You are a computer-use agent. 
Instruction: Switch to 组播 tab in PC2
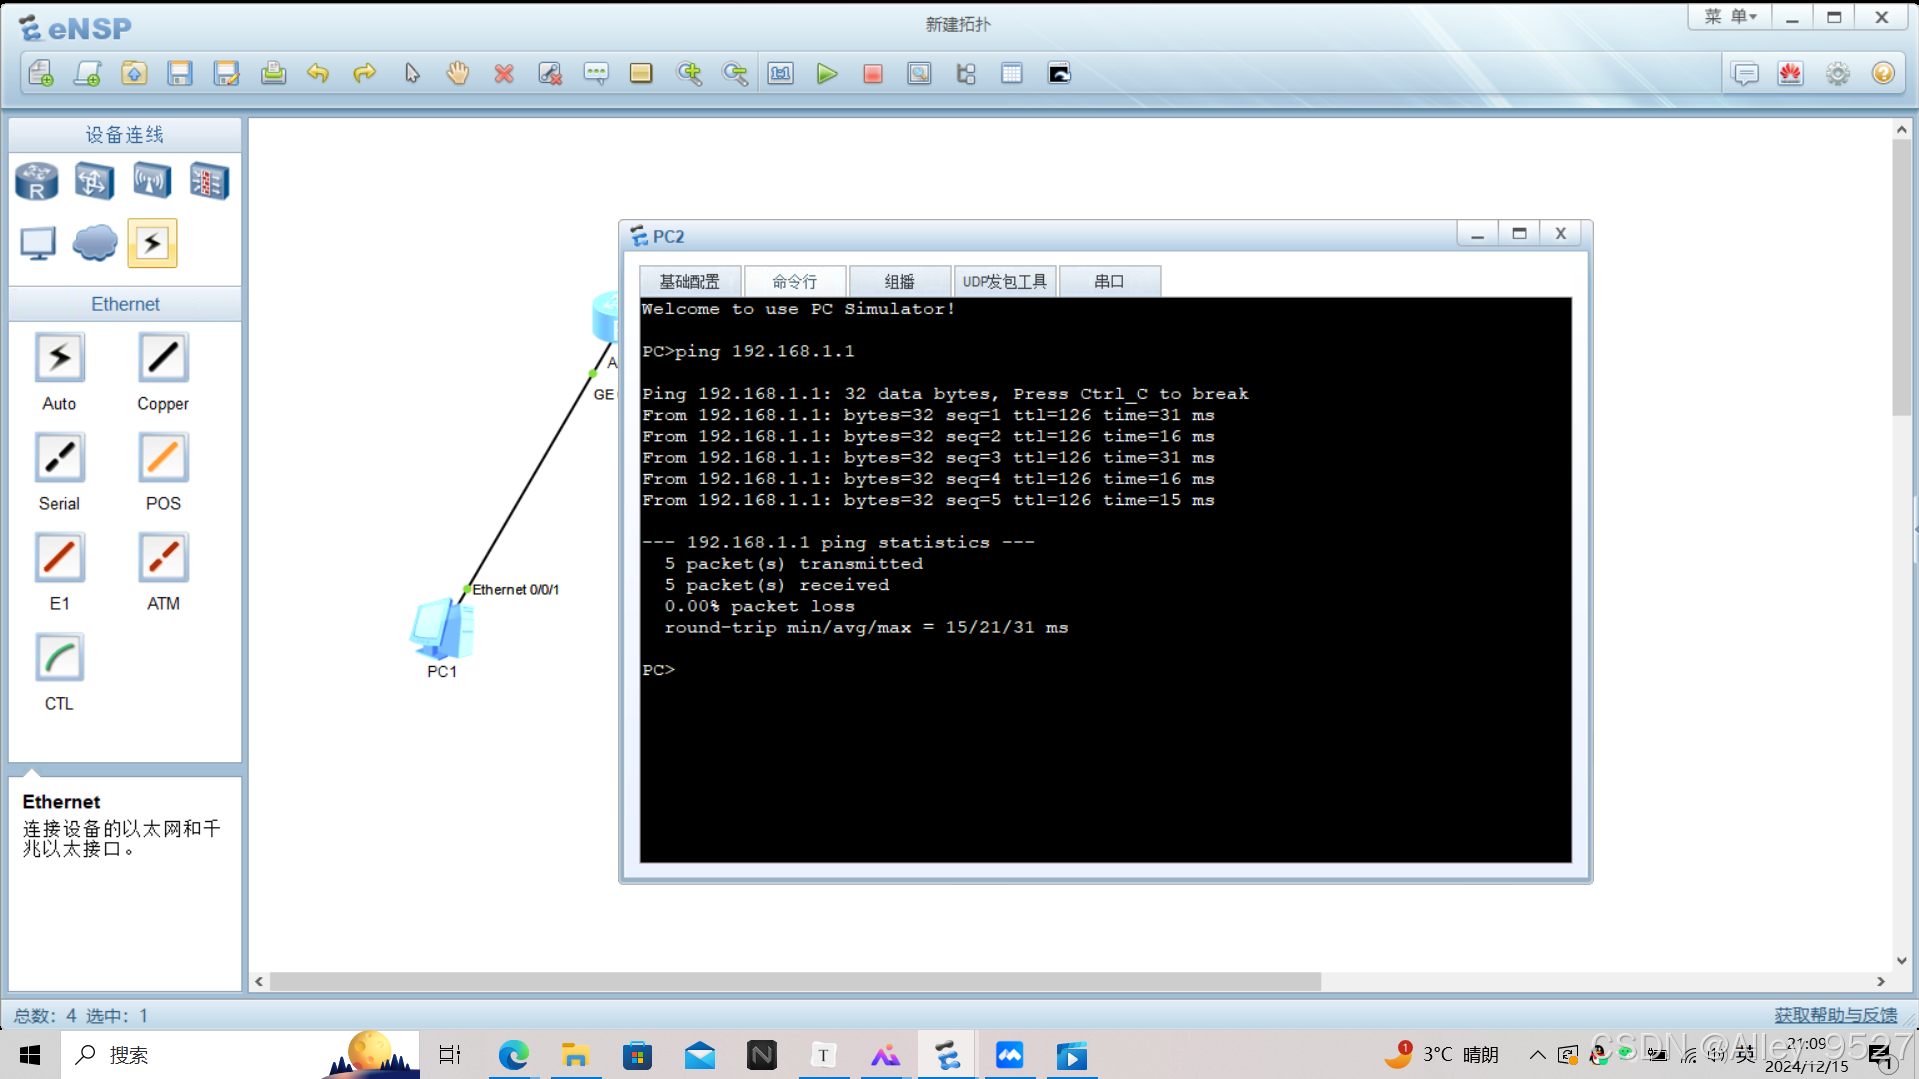pos(900,281)
